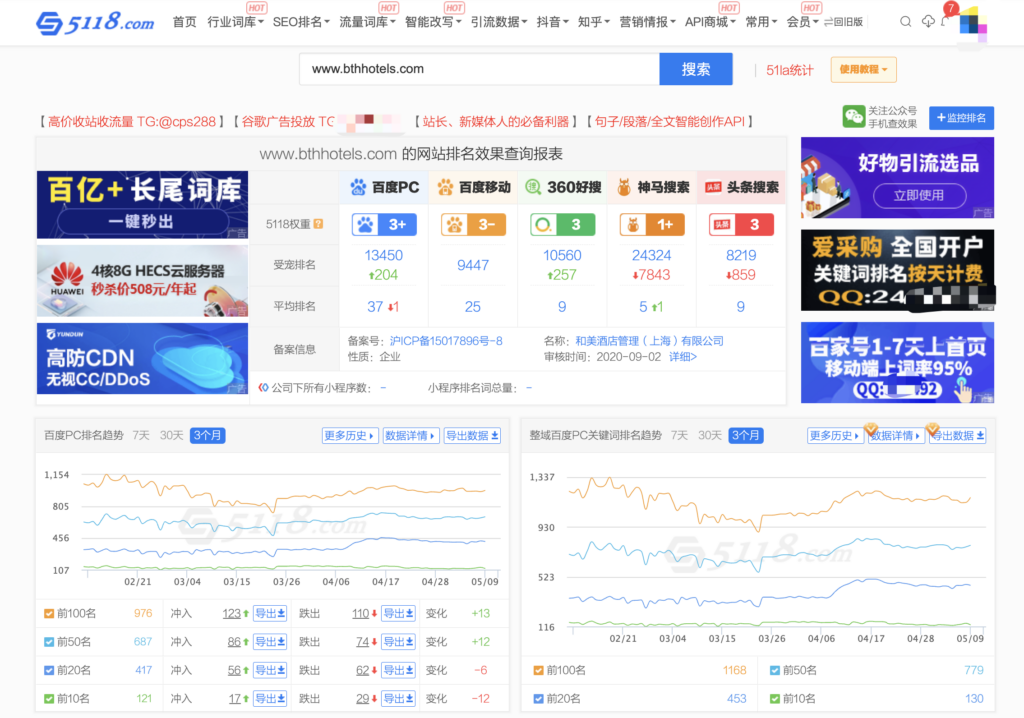The width and height of the screenshot is (1024, 718).
Task: Expand the 抖音 menu
Action: point(552,22)
